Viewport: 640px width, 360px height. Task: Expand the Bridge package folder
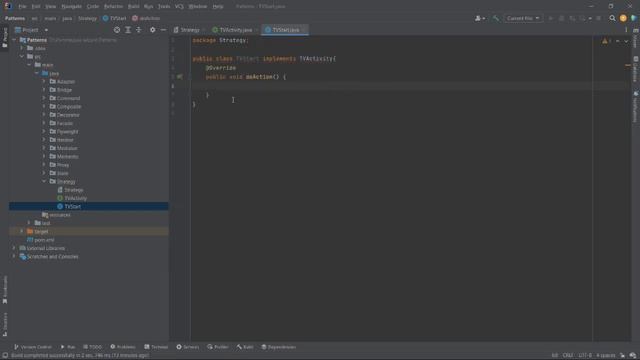(44, 90)
